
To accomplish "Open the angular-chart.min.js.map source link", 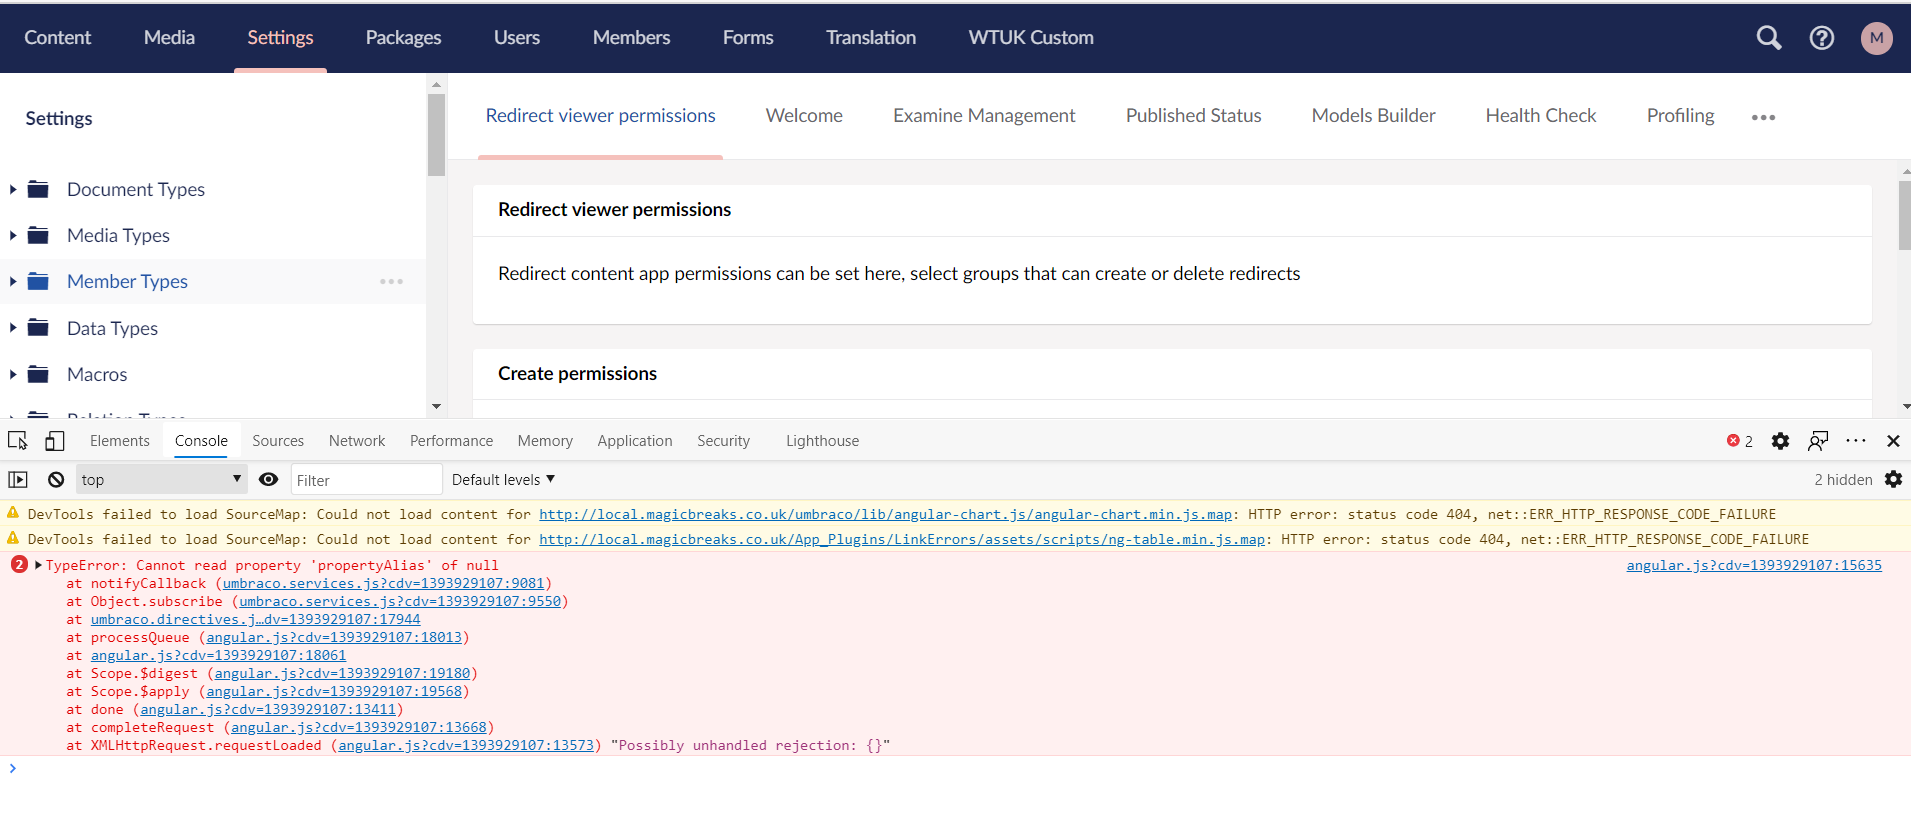I will [885, 515].
